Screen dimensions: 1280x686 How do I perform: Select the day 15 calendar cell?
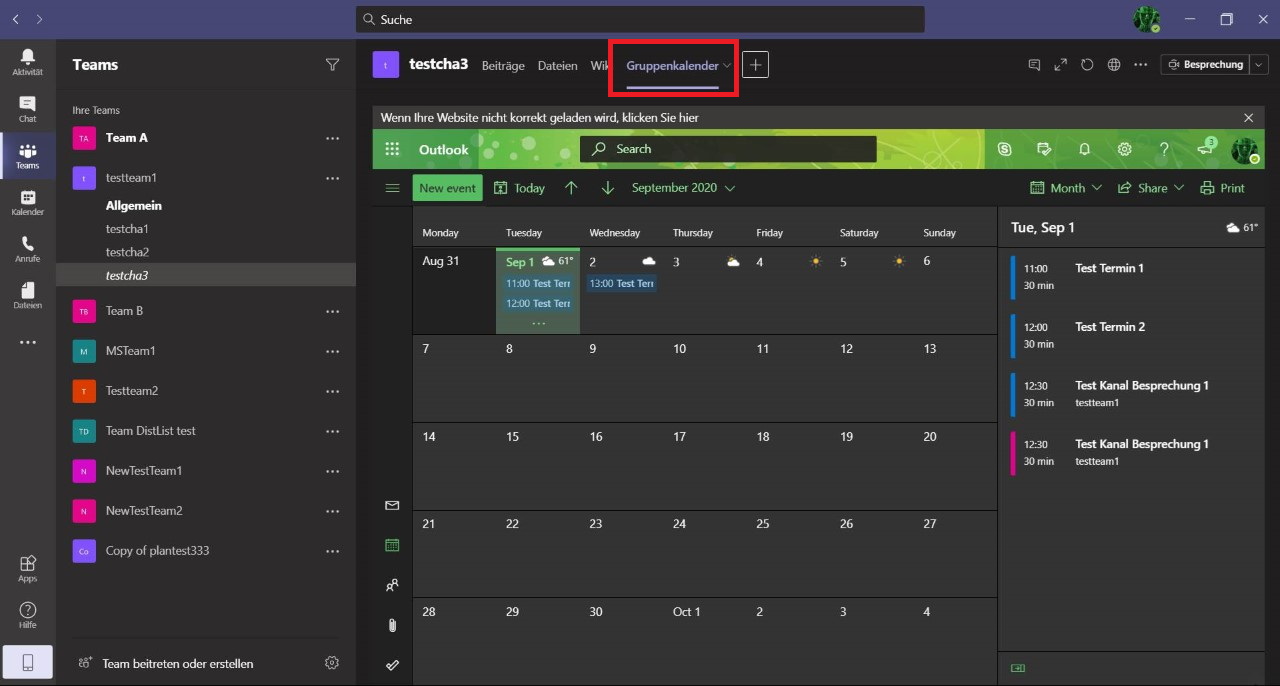(x=538, y=467)
